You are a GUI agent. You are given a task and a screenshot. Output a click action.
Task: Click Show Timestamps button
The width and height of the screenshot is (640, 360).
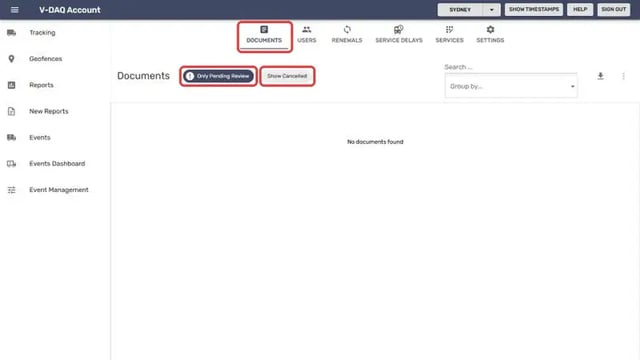click(x=533, y=9)
